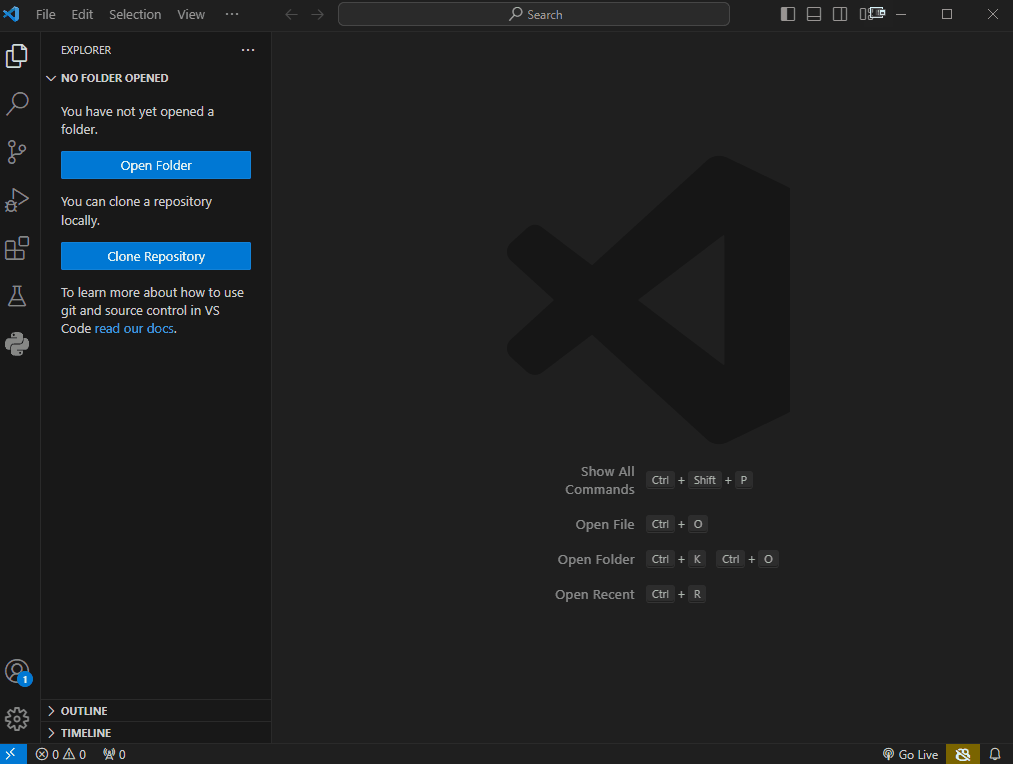This screenshot has height=764, width=1013.
Task: Open the Edit menu
Action: coord(82,14)
